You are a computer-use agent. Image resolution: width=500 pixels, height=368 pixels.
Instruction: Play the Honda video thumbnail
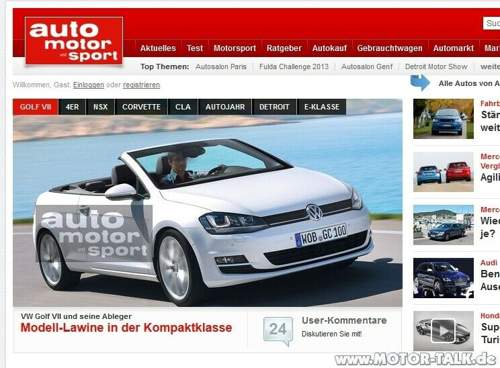[x=443, y=331]
